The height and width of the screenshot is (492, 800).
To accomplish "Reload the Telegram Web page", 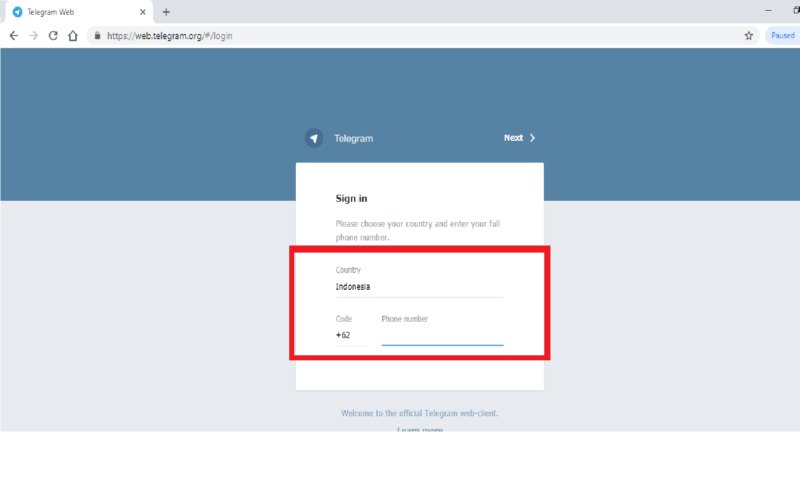I will pos(53,36).
